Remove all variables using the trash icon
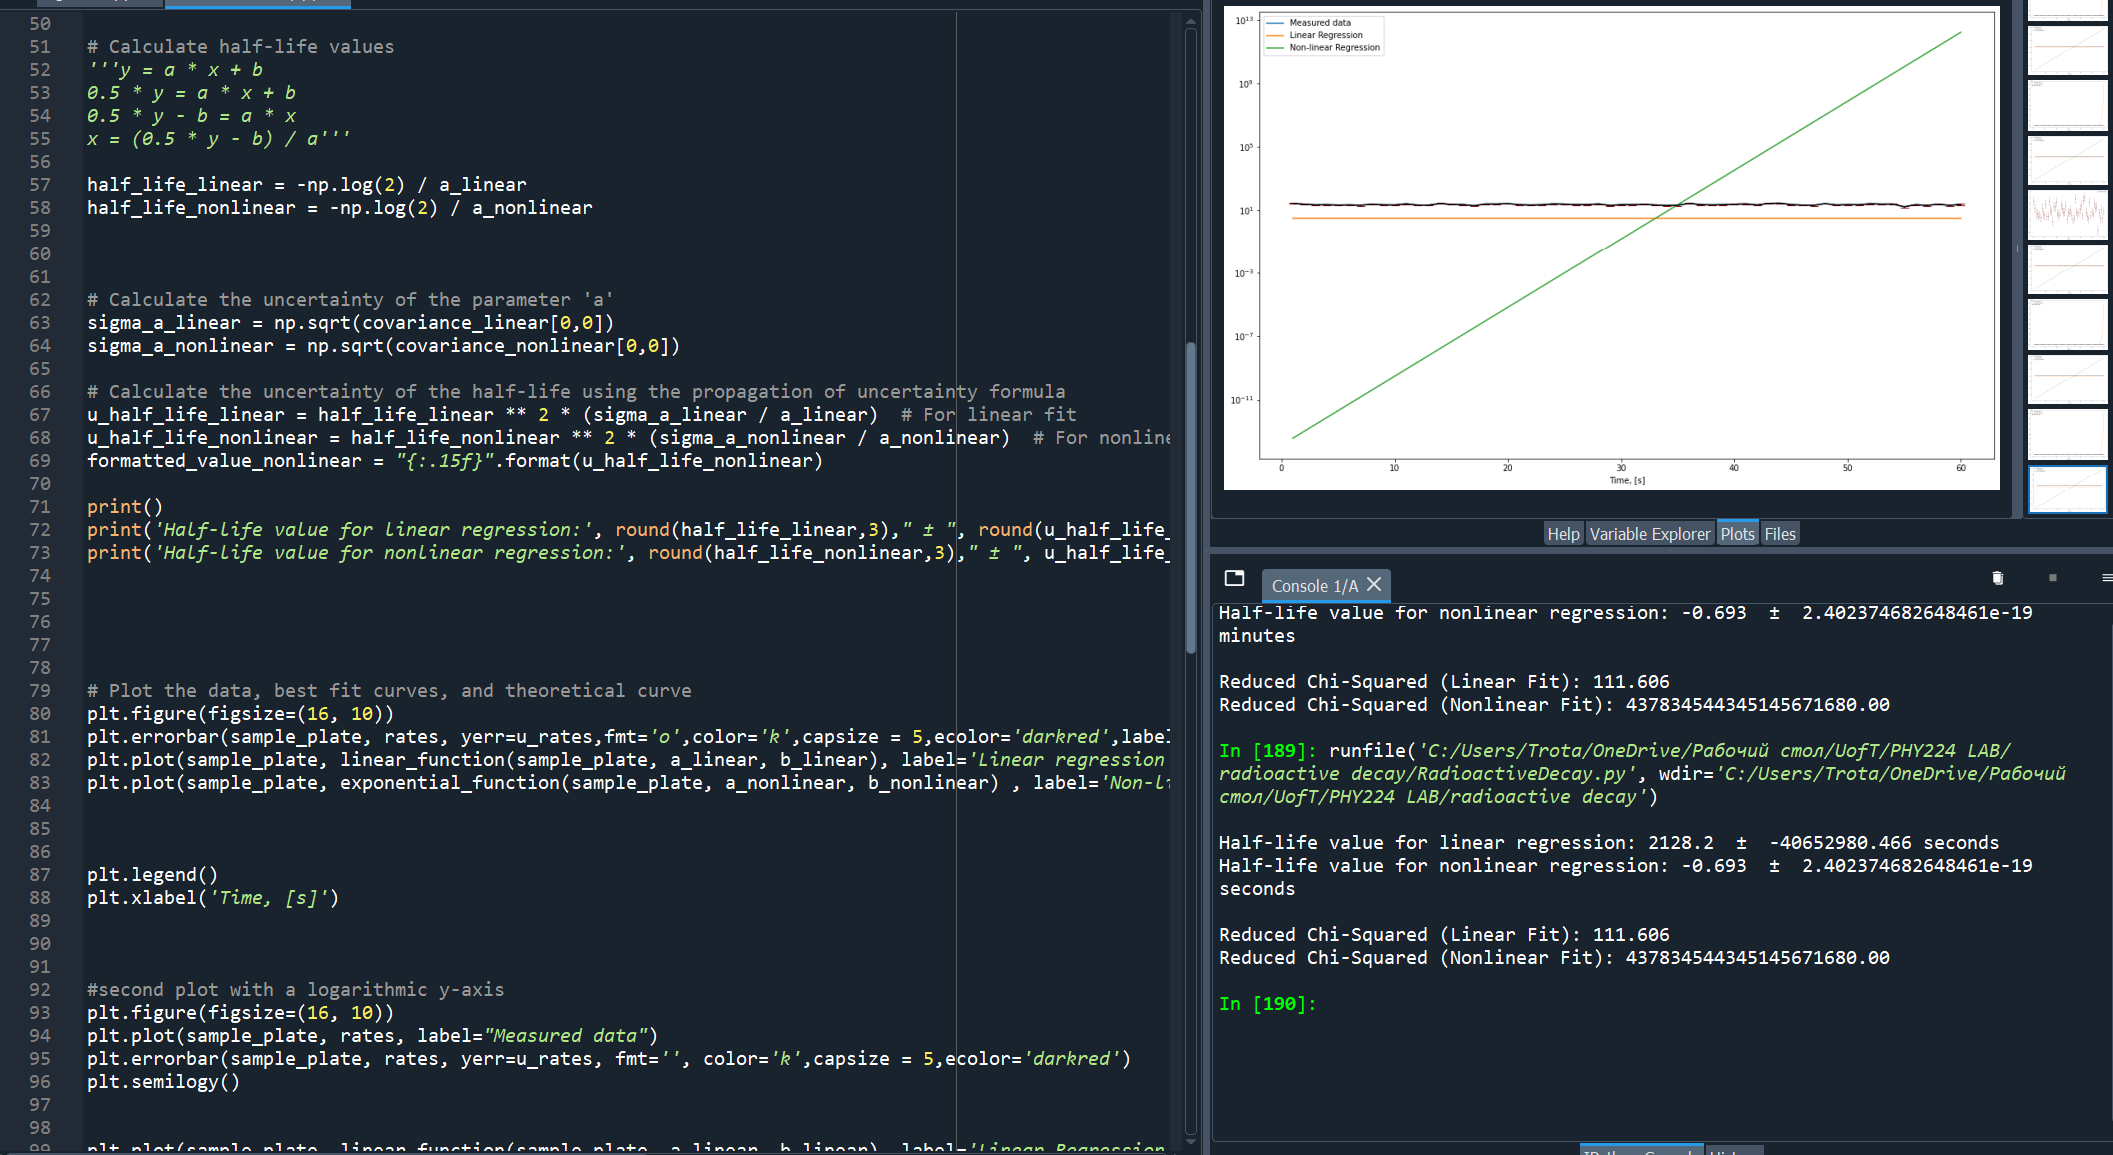 pyautogui.click(x=1997, y=578)
